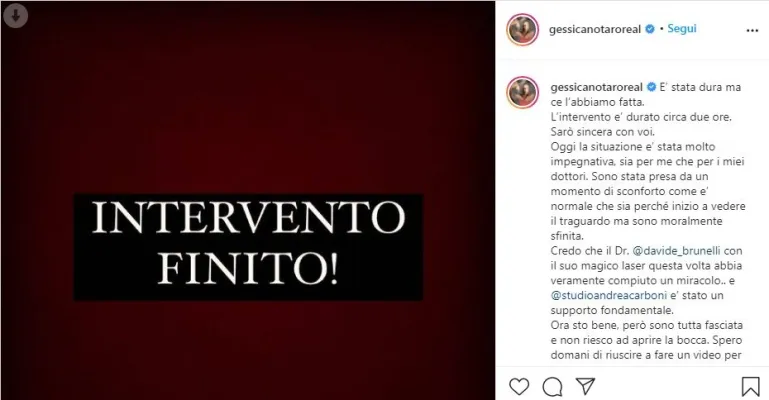Follow the account via Segui
769x400 pixels.
[x=682, y=28]
